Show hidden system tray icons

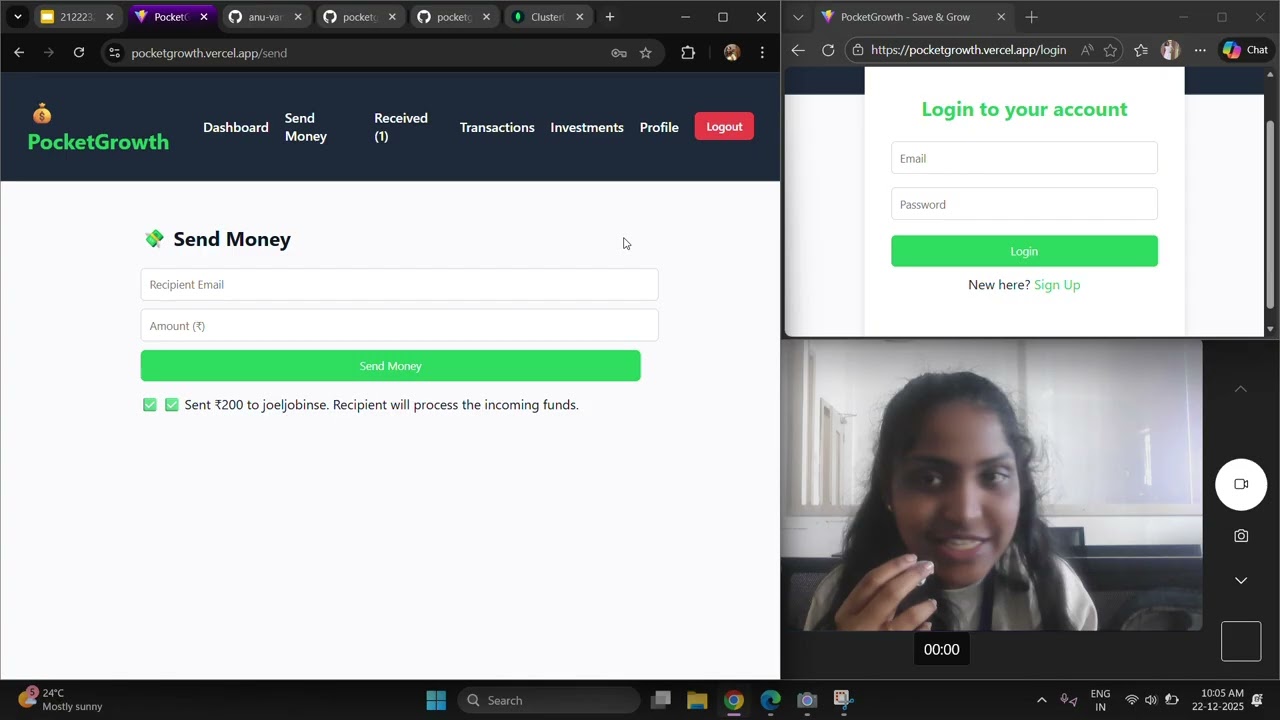(x=1041, y=700)
